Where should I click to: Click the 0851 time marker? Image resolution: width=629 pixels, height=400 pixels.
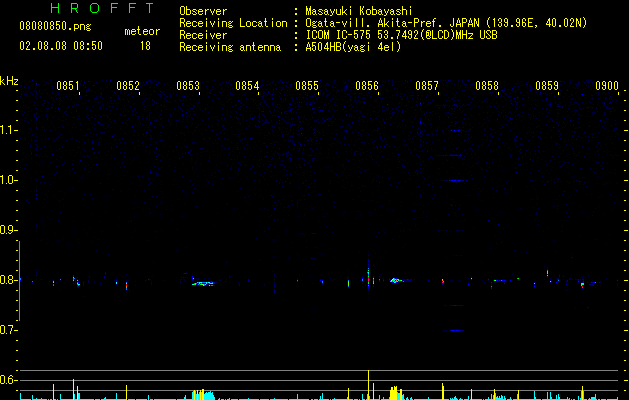point(68,86)
